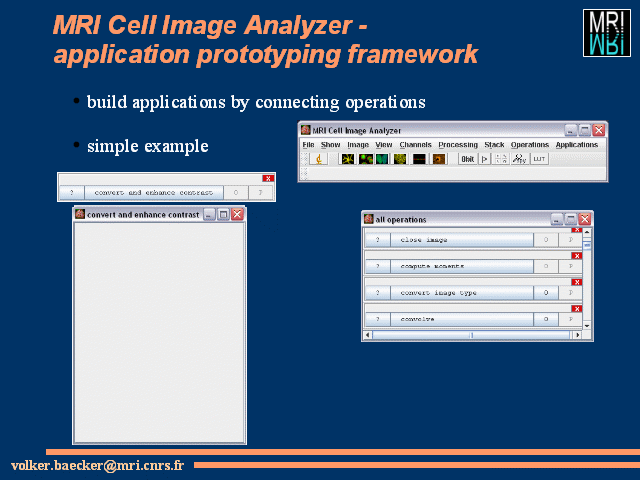Open the Show menu

pyautogui.click(x=330, y=144)
